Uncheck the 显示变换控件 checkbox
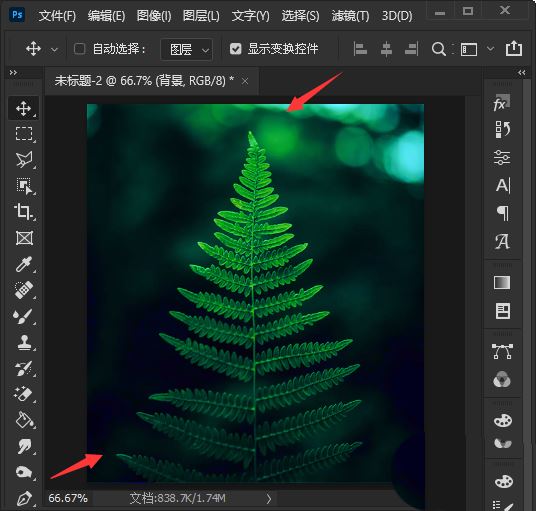This screenshot has width=536, height=511. [235, 49]
